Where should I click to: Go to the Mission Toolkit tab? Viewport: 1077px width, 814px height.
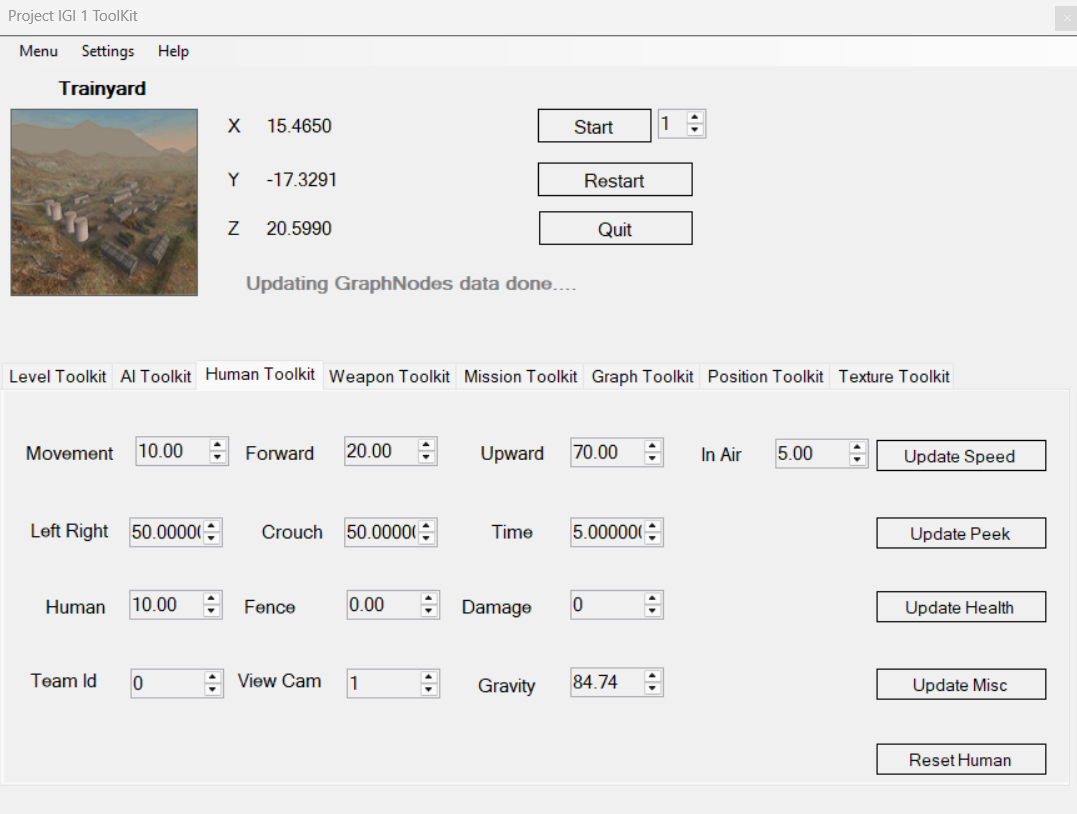[x=521, y=376]
